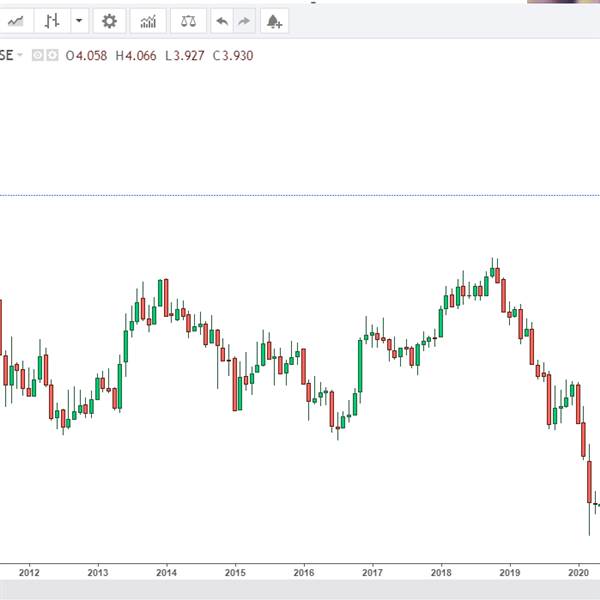The width and height of the screenshot is (600, 600).
Task: Click the 2016 label on time axis
Action: tap(304, 572)
